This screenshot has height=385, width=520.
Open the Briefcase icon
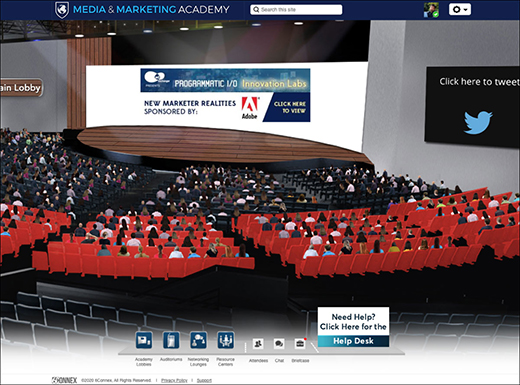click(x=300, y=343)
